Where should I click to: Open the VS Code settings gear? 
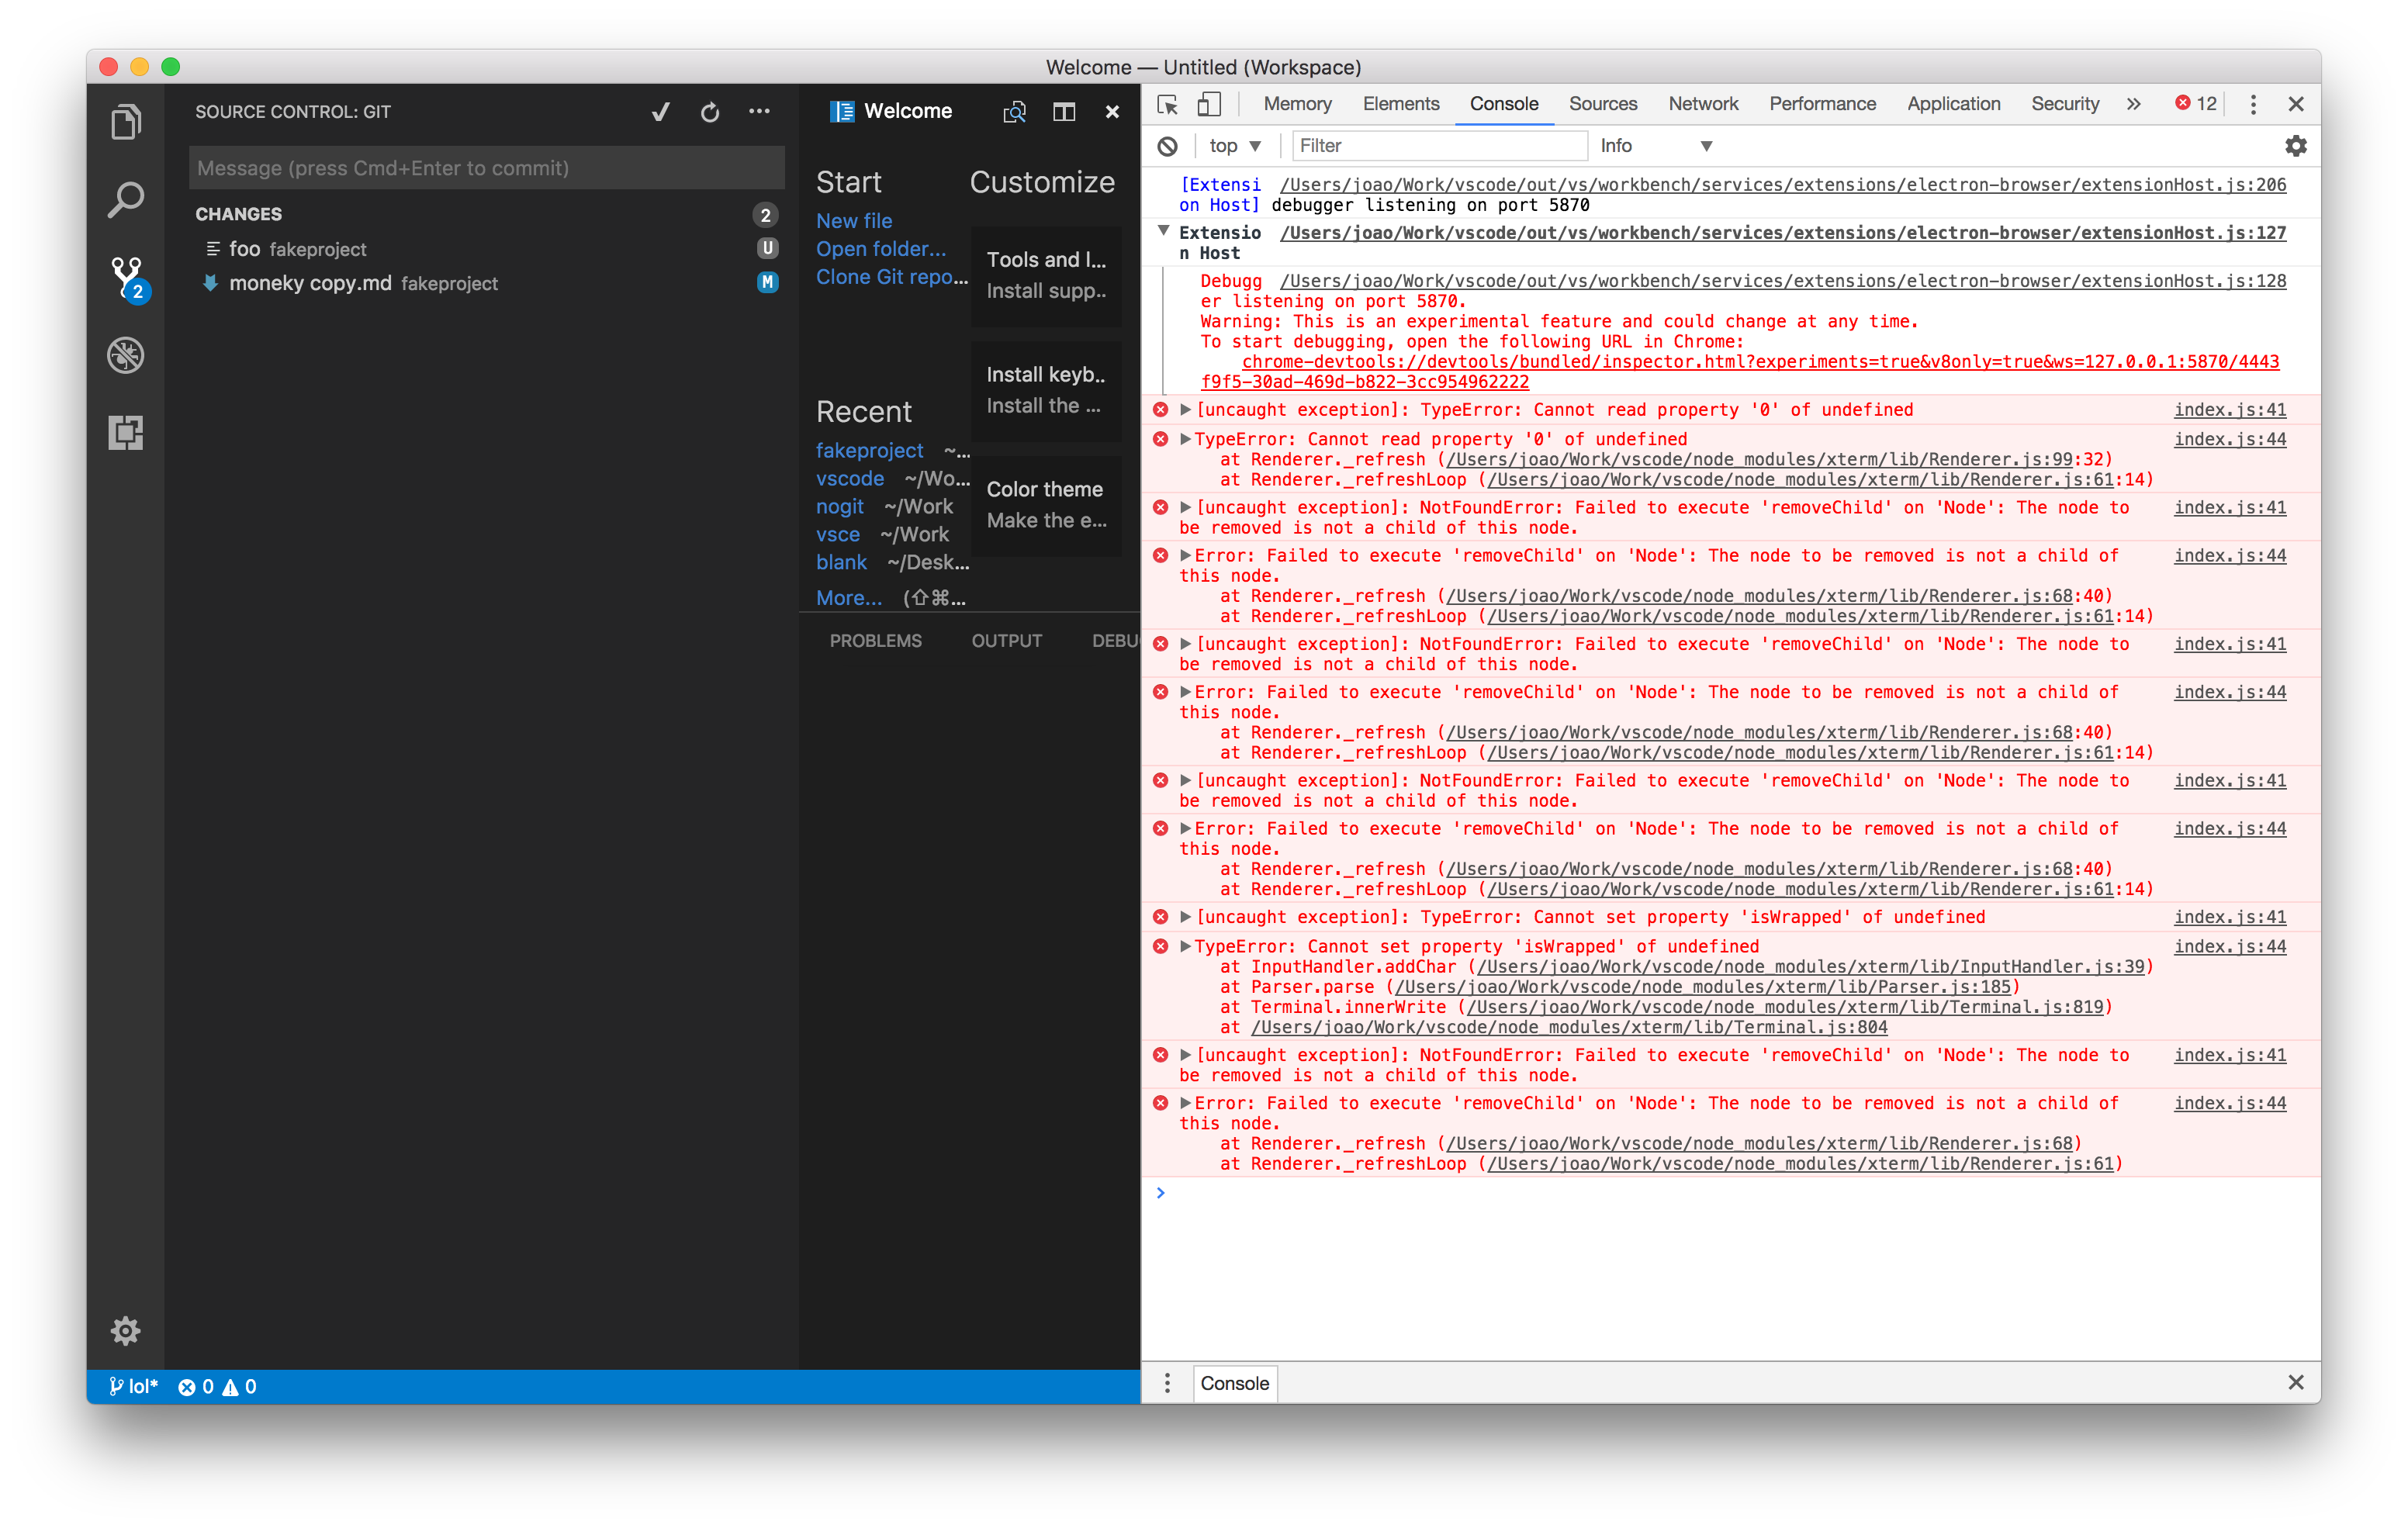126,1330
